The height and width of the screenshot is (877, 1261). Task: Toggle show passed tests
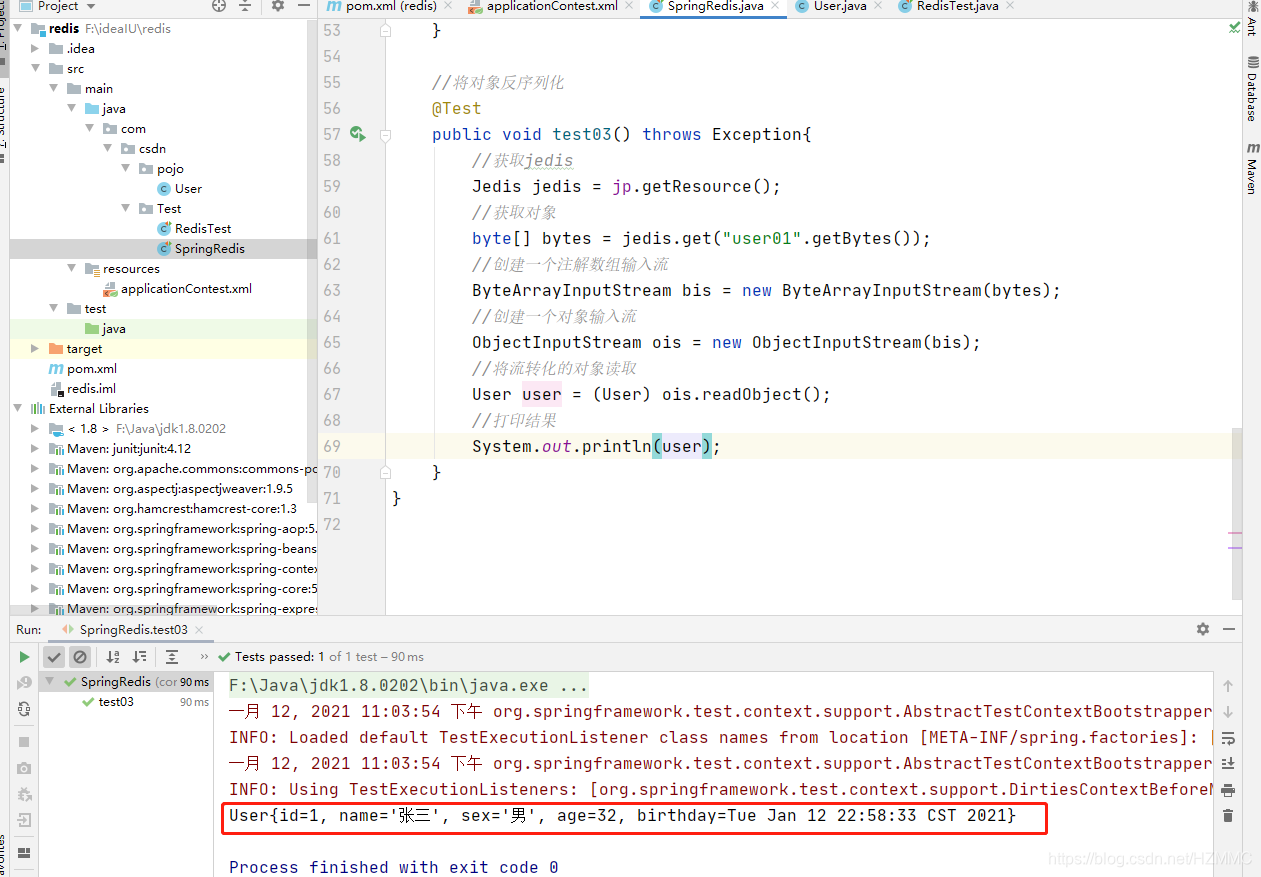[54, 657]
